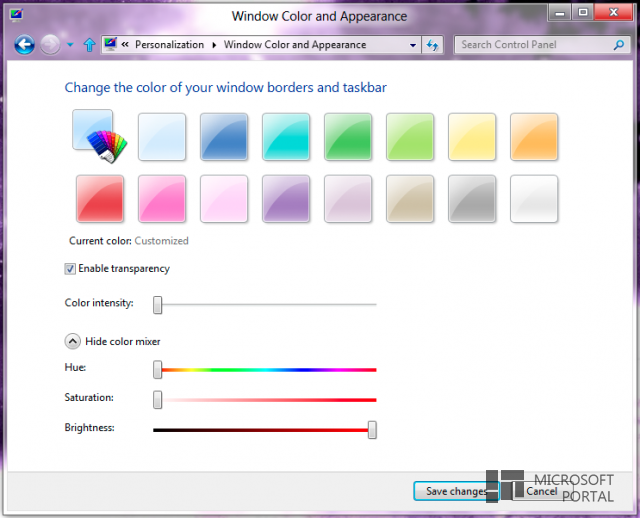Image resolution: width=640 pixels, height=518 pixels.
Task: Choose the deep blue color swatch
Action: click(x=224, y=137)
